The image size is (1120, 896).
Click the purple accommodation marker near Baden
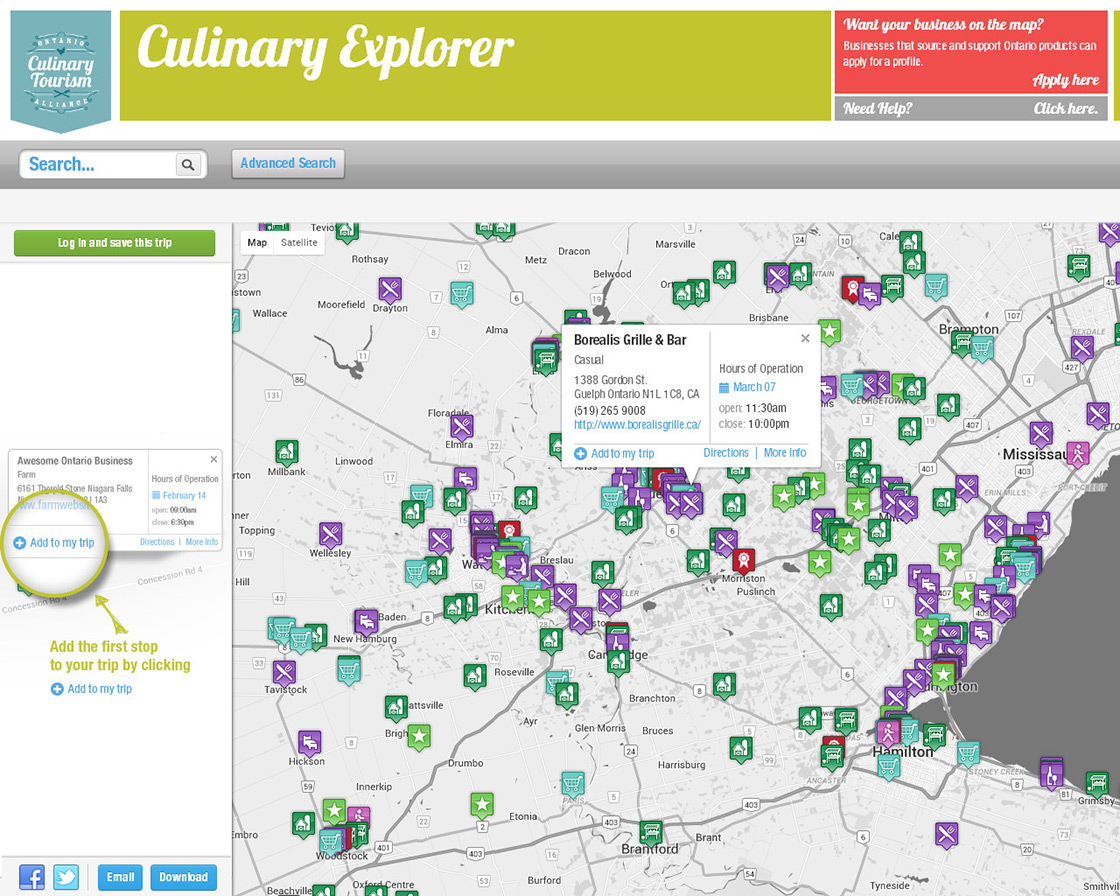(366, 622)
